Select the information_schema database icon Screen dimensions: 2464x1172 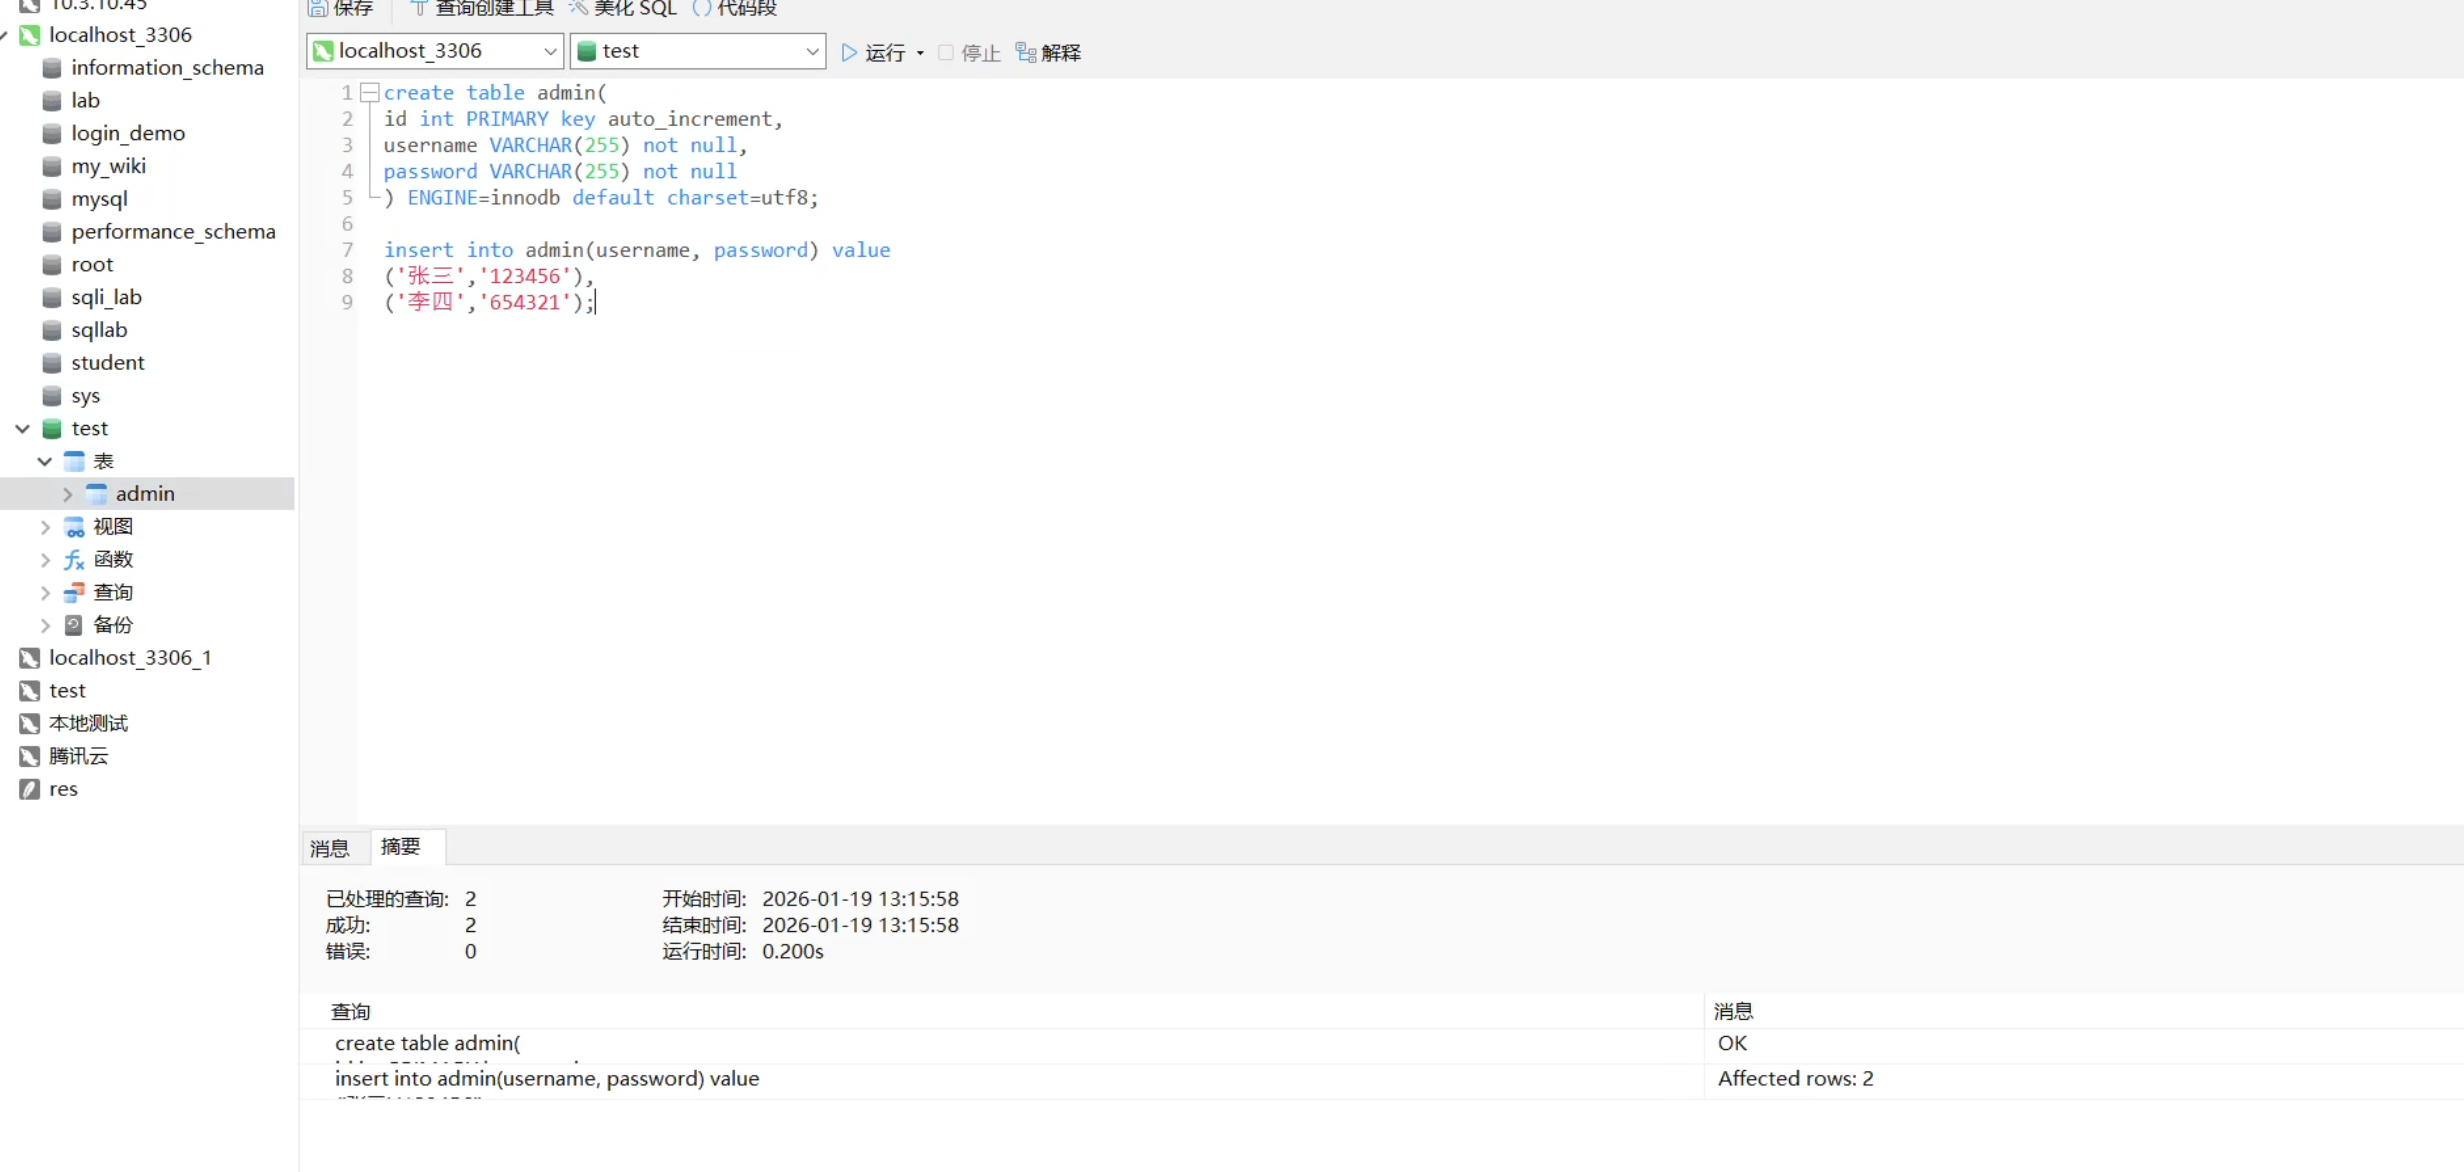pos(52,68)
